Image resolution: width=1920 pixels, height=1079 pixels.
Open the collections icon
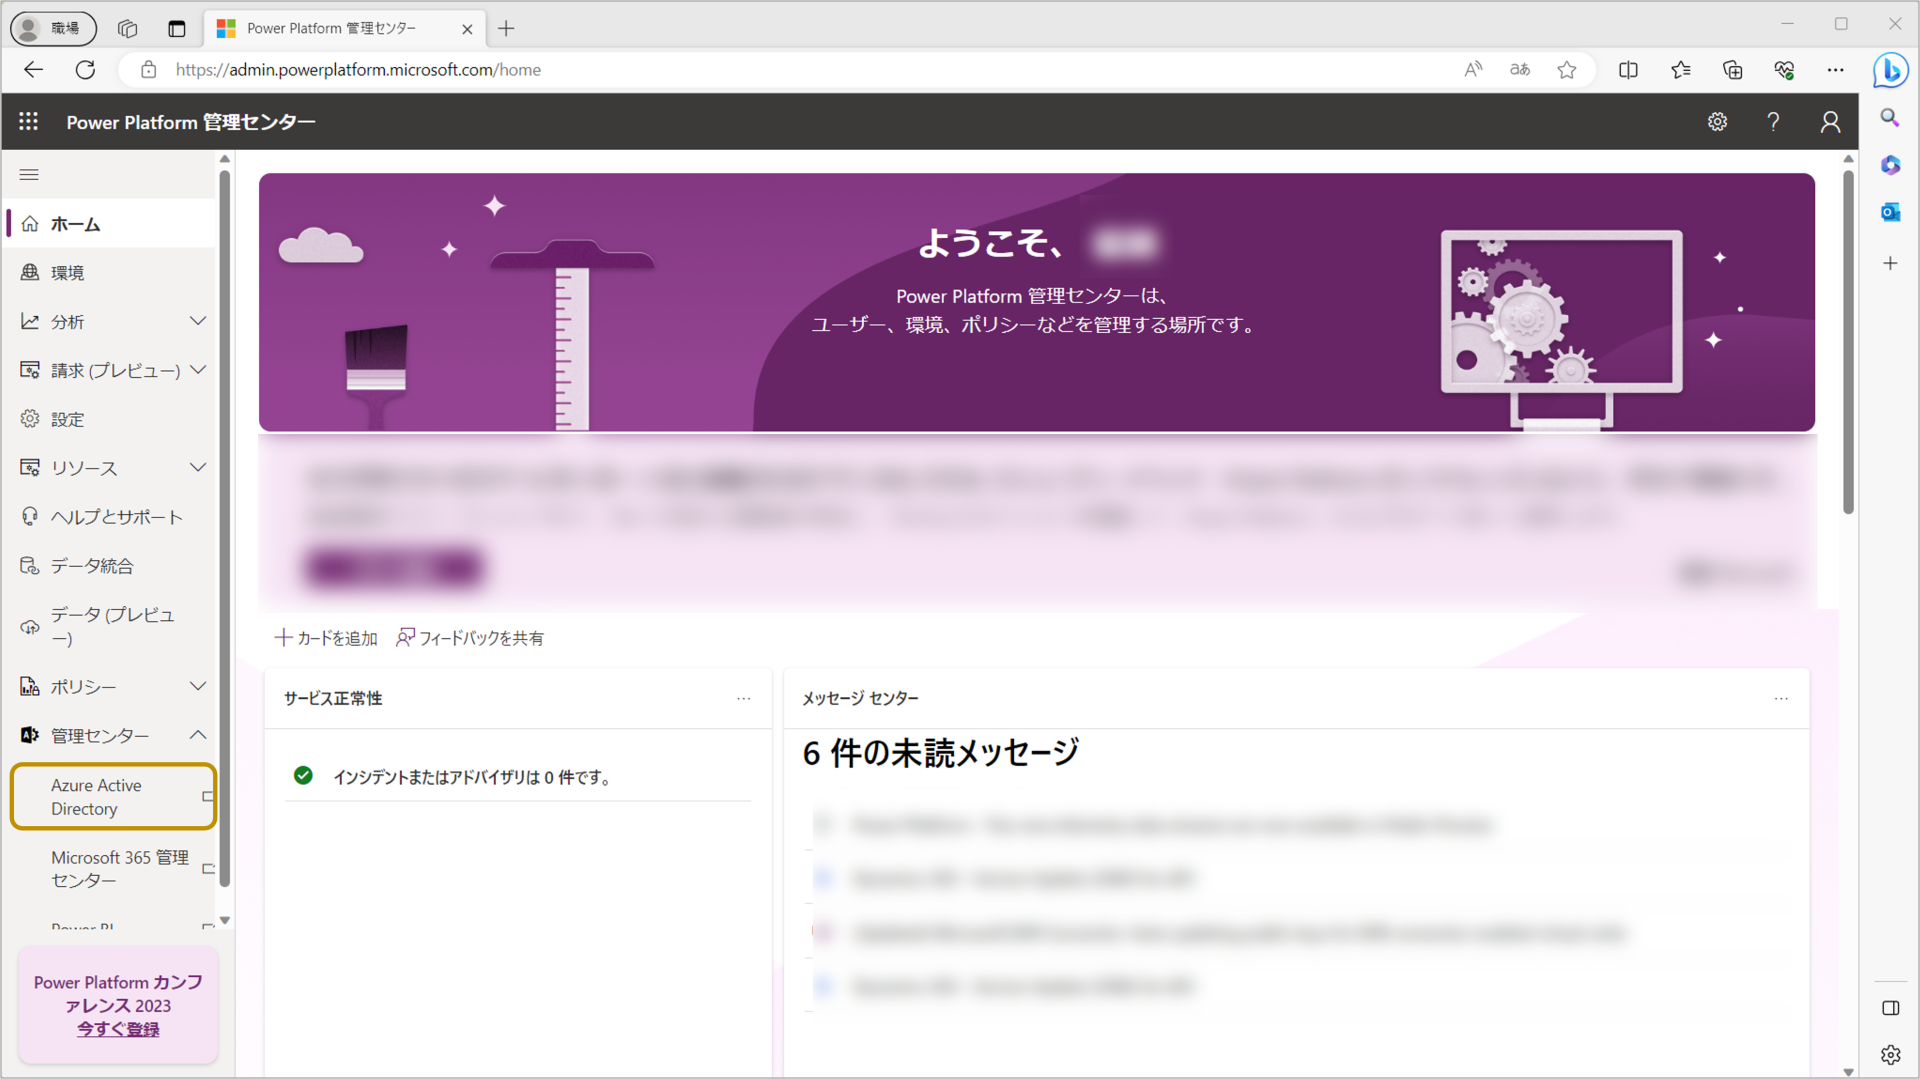1732,69
